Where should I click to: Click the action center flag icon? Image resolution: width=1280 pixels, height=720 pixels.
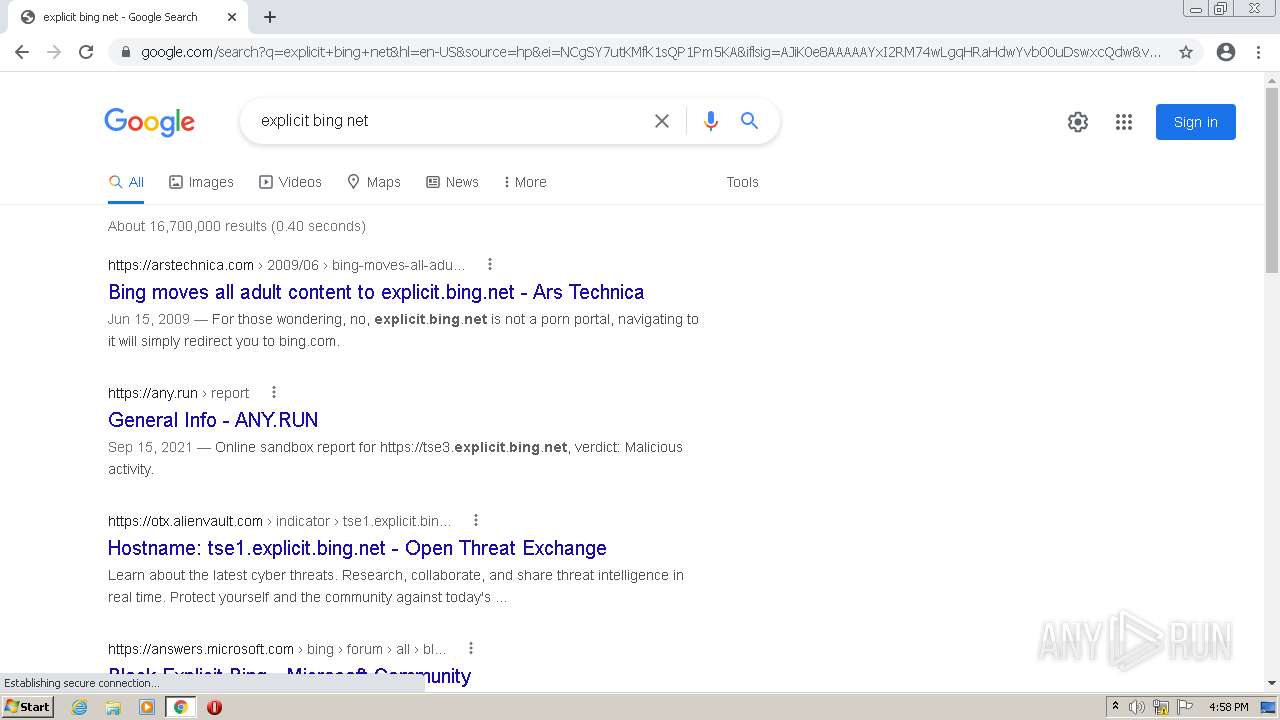click(x=1185, y=707)
